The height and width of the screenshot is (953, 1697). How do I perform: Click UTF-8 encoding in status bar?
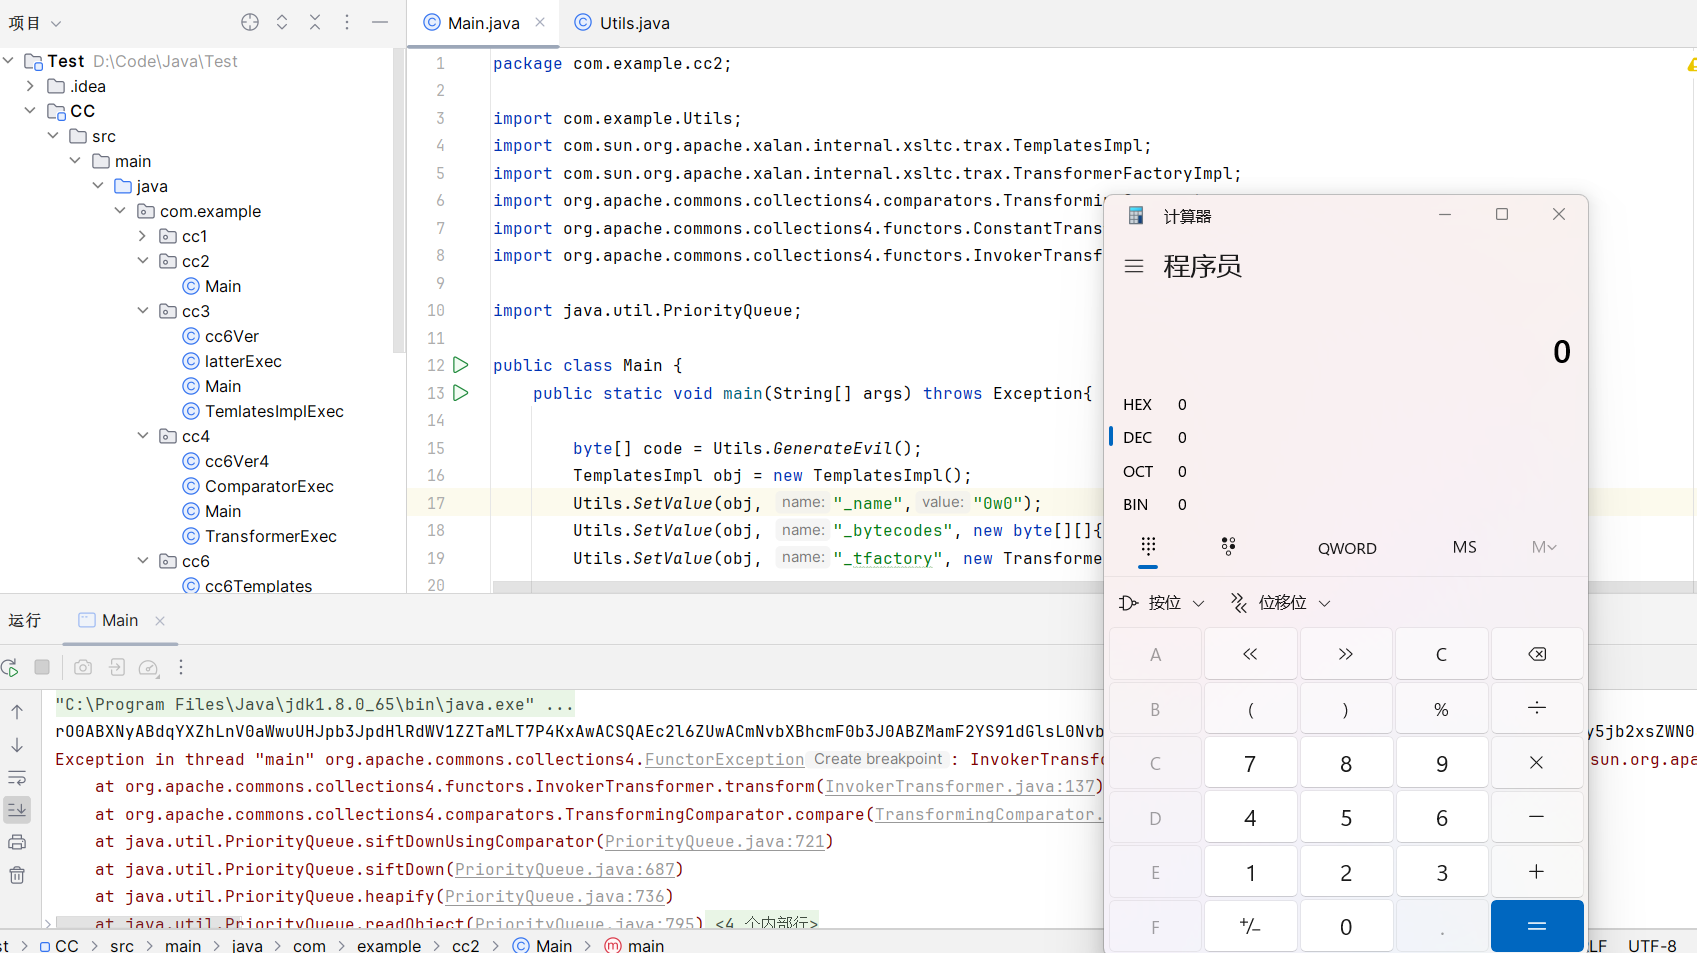pyautogui.click(x=1652, y=945)
